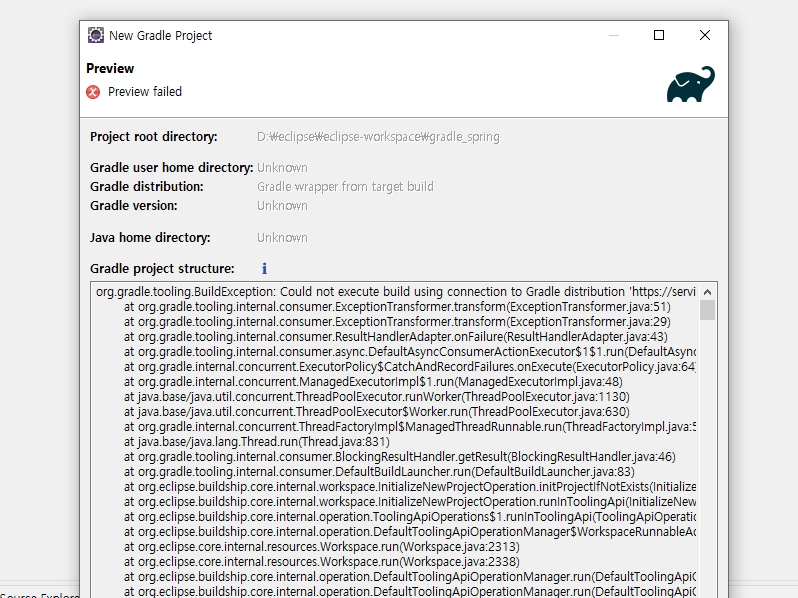Maximize the New Gradle Project dialog
Screen dimensions: 798x598
click(x=659, y=35)
